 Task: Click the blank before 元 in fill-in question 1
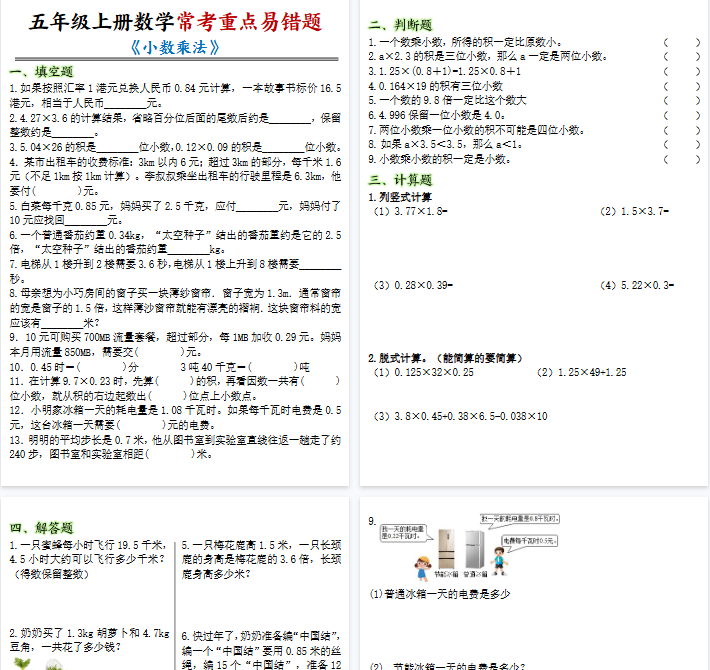point(125,102)
